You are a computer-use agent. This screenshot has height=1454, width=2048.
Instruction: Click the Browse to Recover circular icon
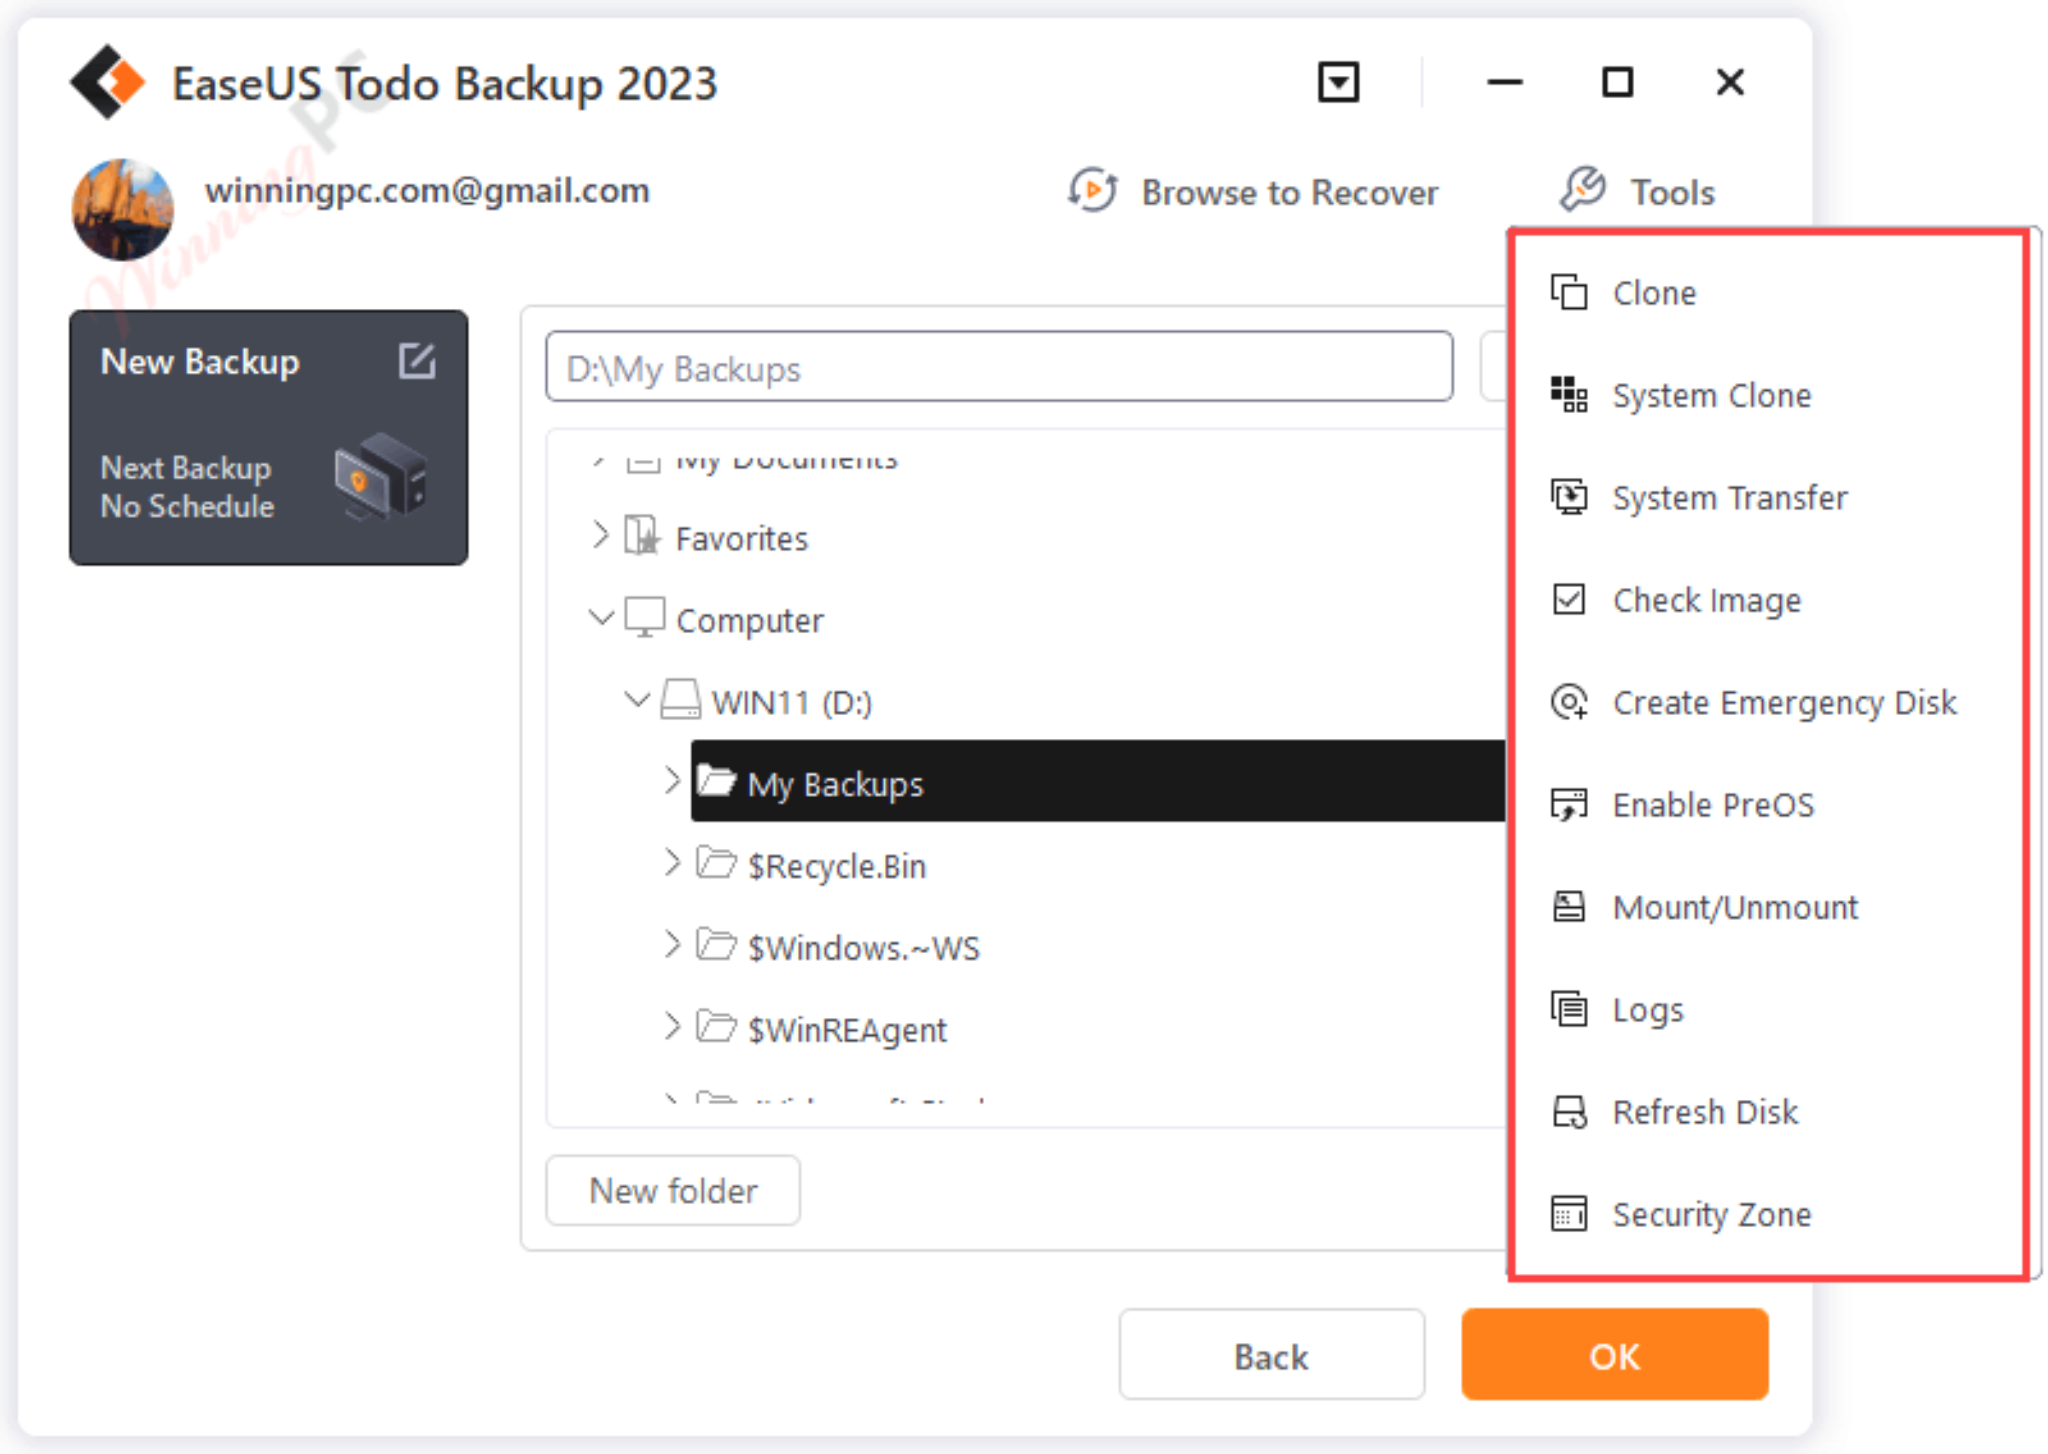pos(1092,189)
